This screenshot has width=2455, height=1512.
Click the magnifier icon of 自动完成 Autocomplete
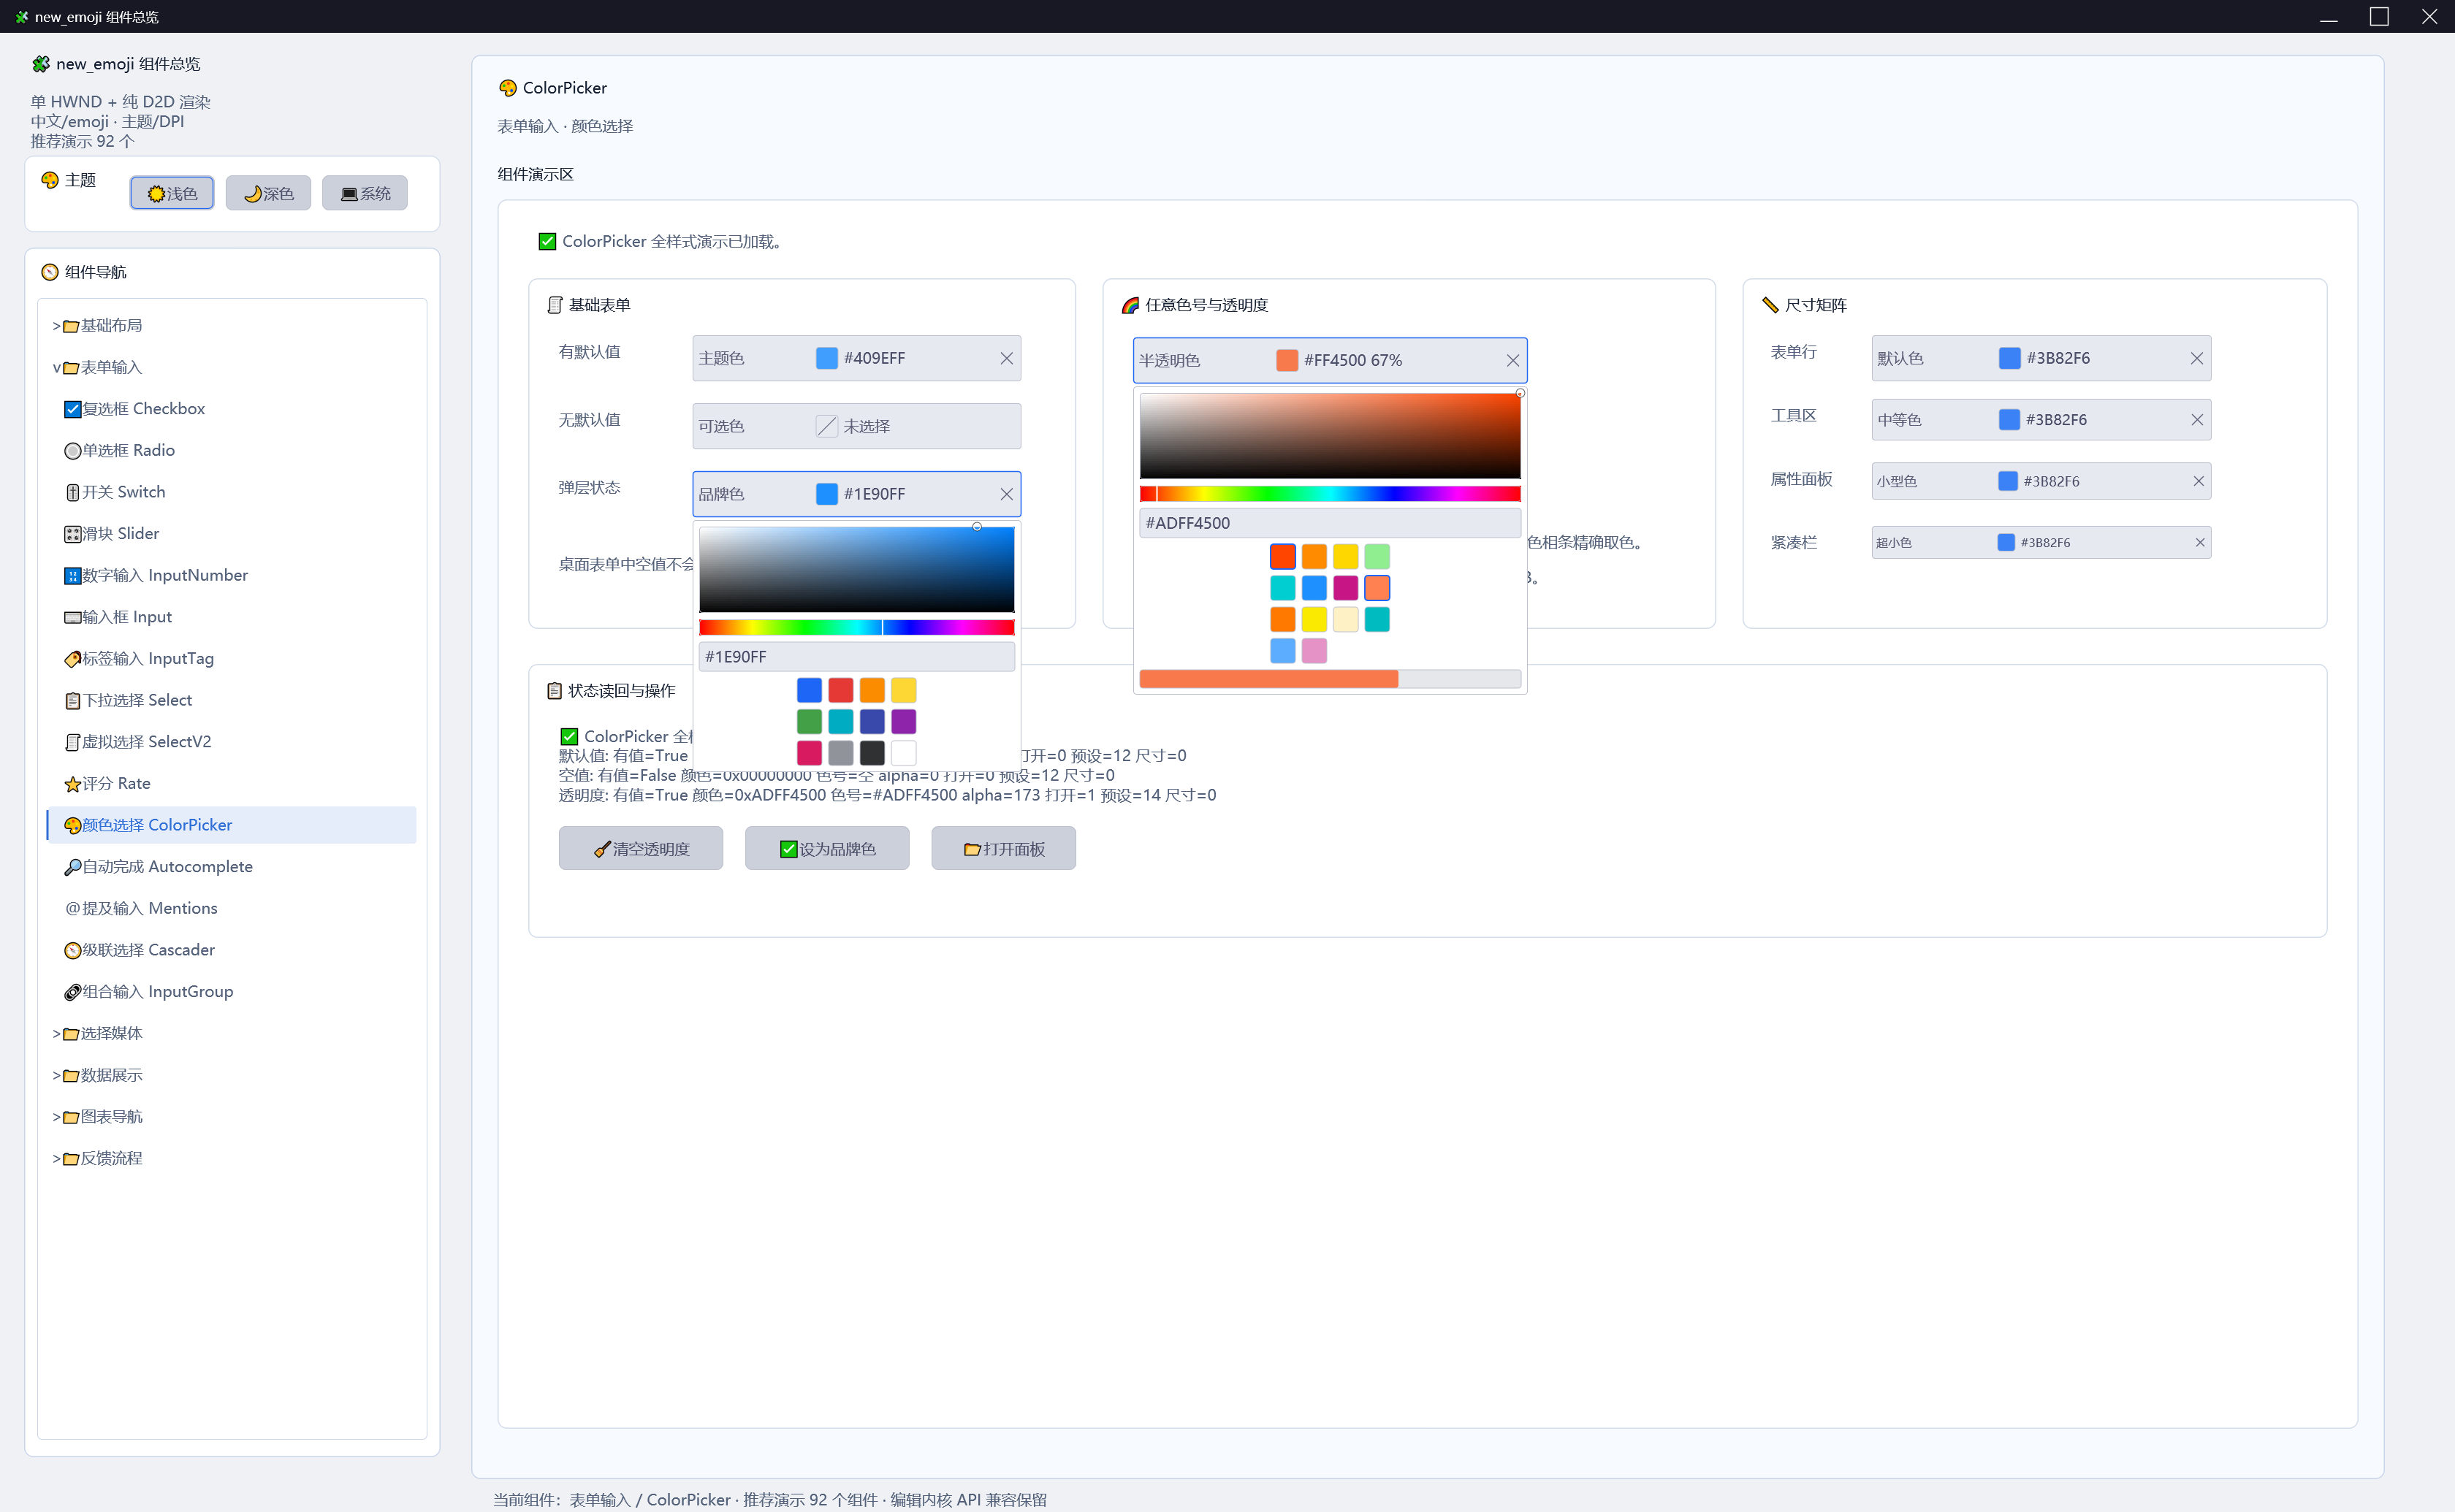click(x=73, y=867)
